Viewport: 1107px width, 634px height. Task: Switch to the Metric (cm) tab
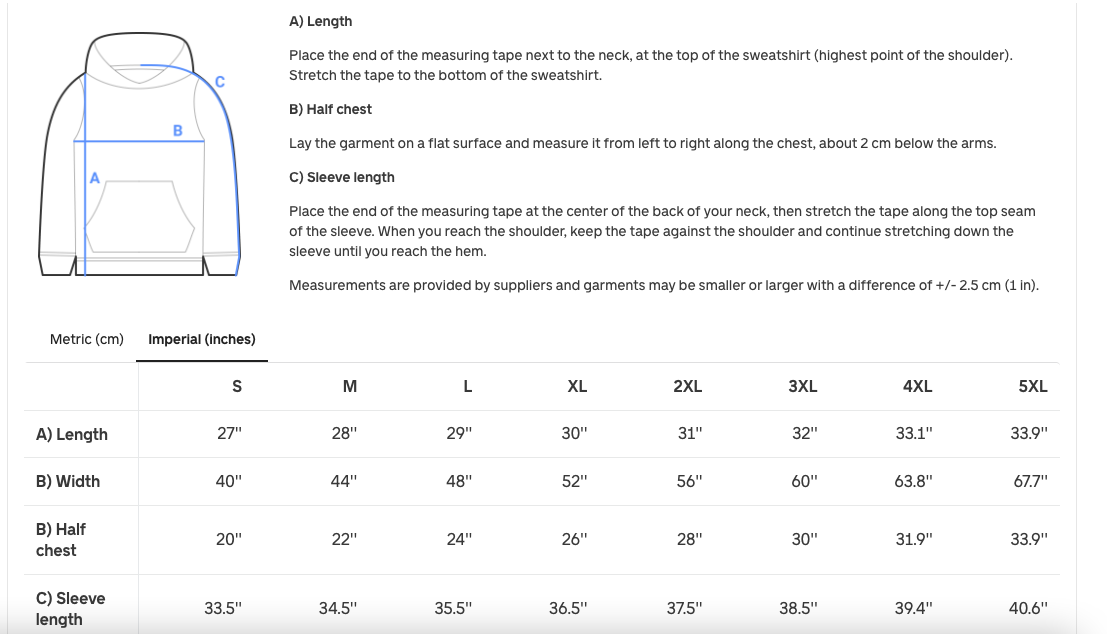pos(87,339)
